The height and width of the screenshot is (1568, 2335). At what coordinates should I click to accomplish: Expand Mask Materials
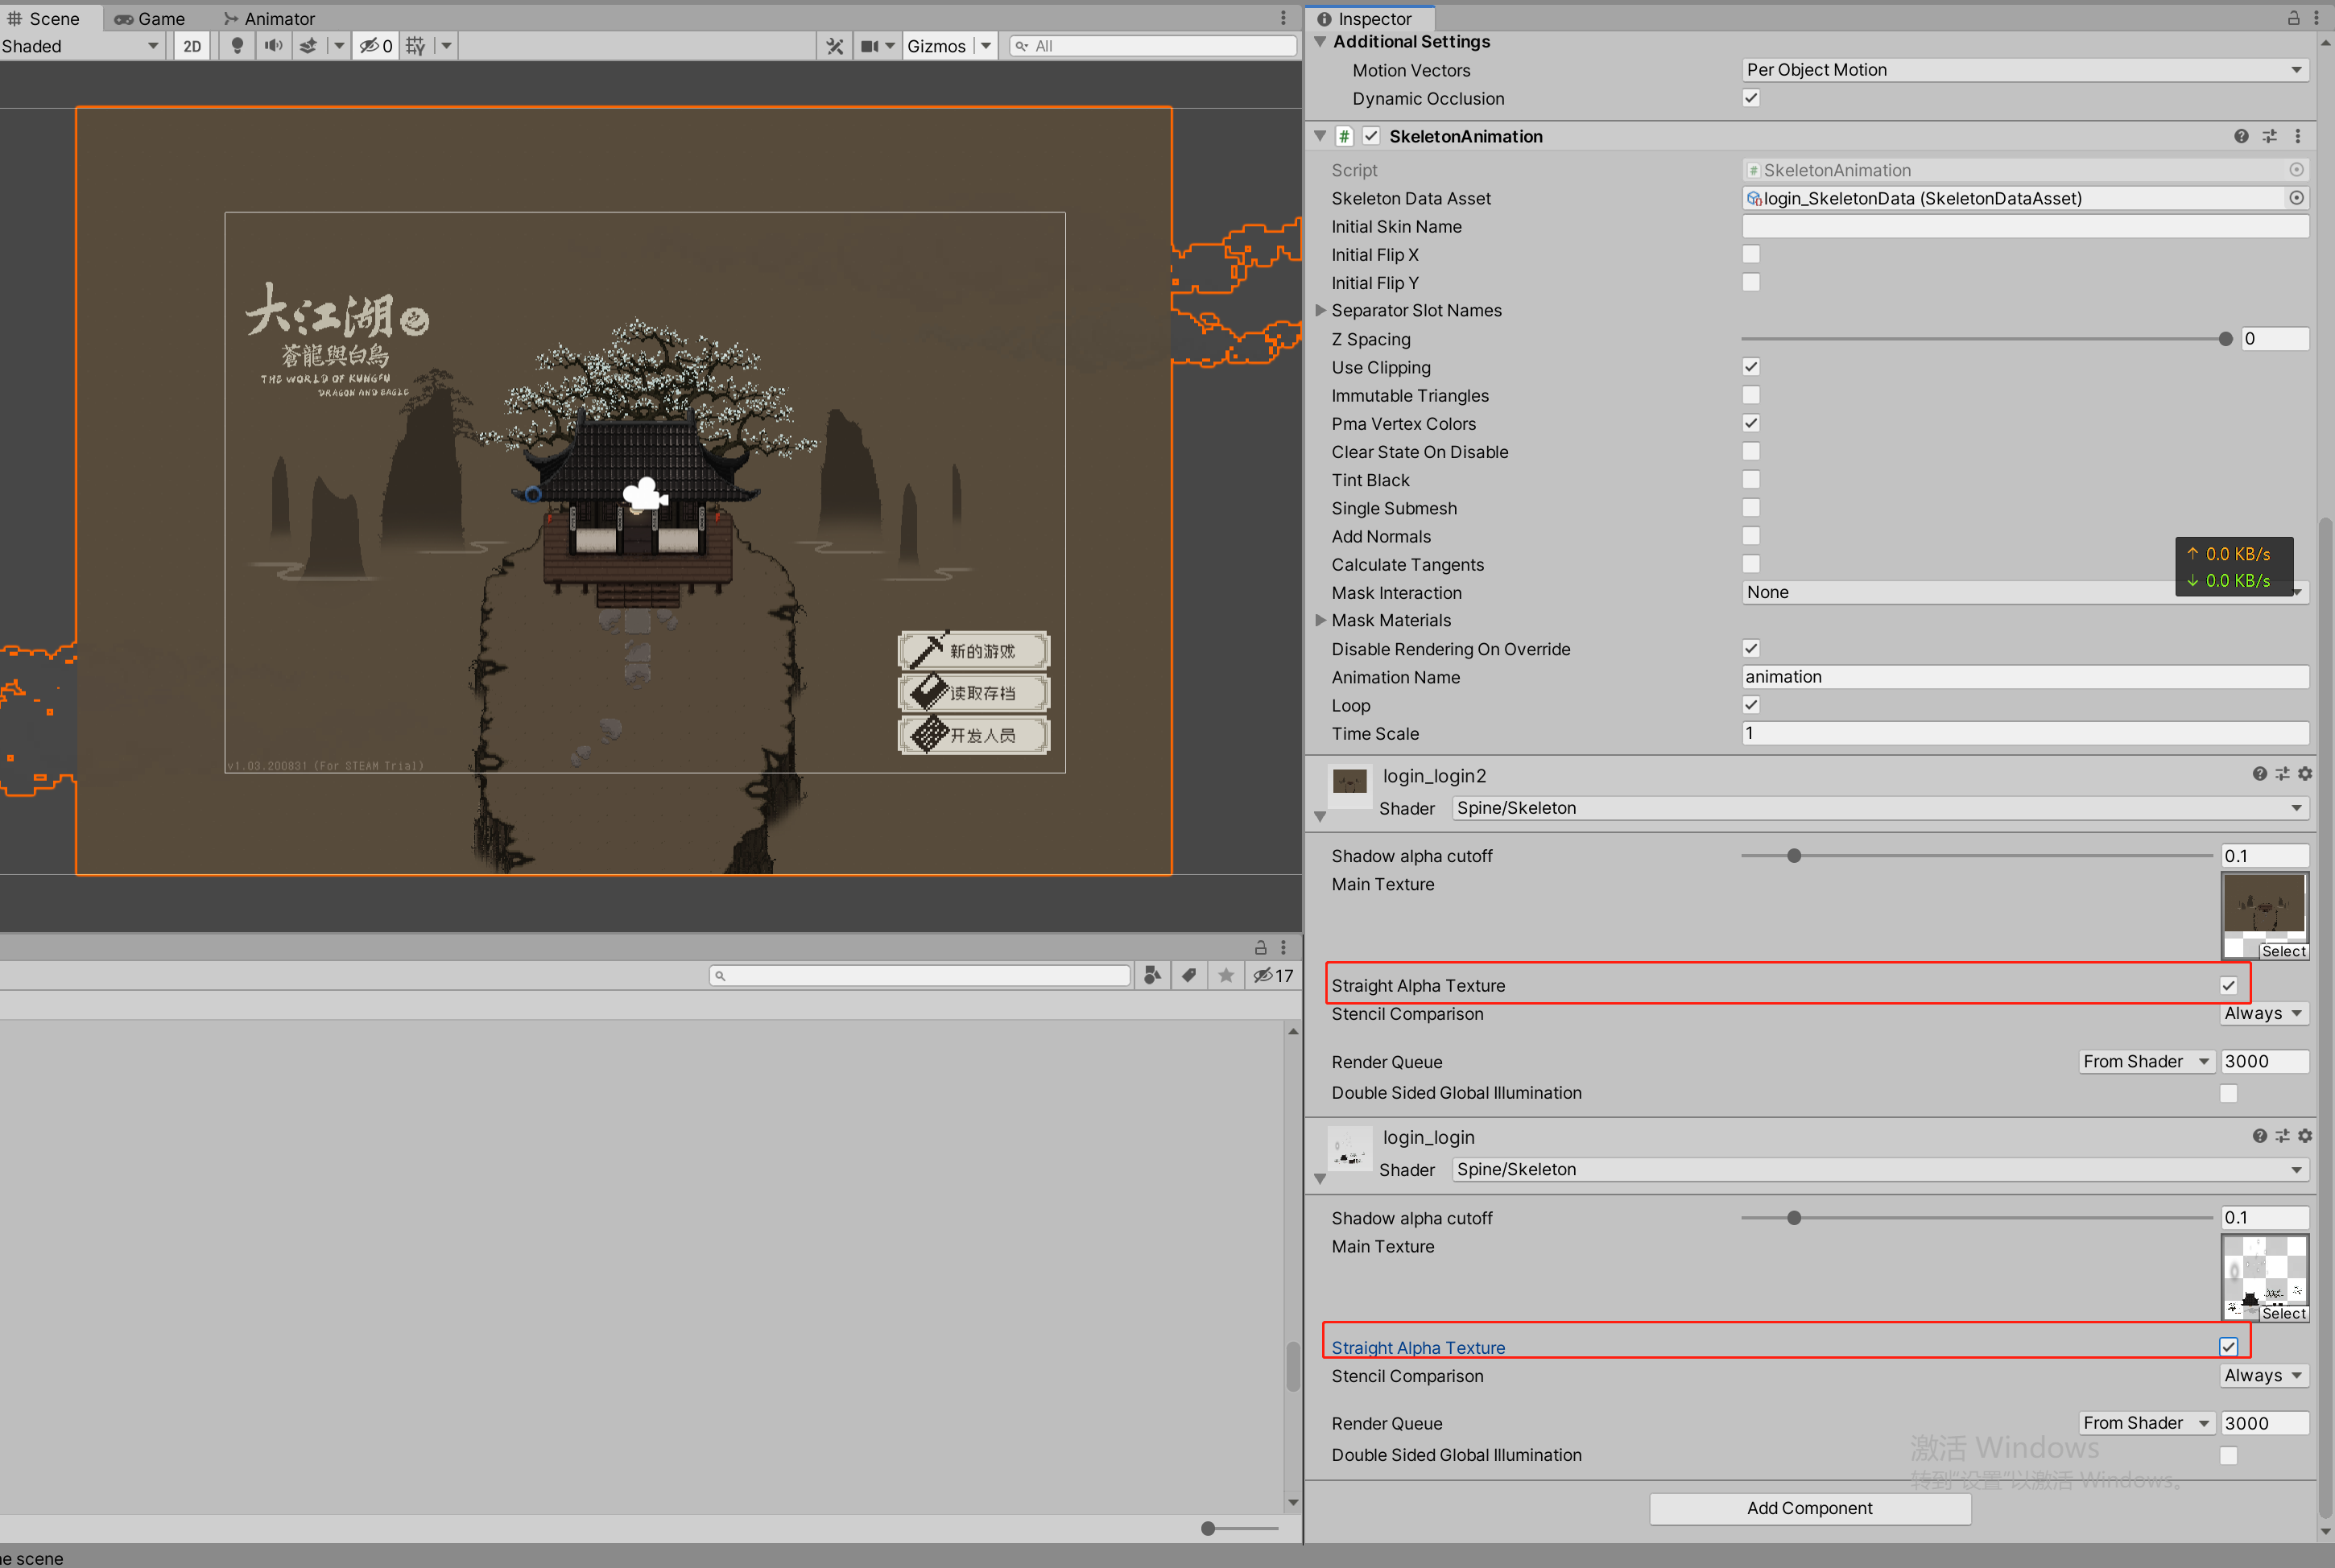1320,620
